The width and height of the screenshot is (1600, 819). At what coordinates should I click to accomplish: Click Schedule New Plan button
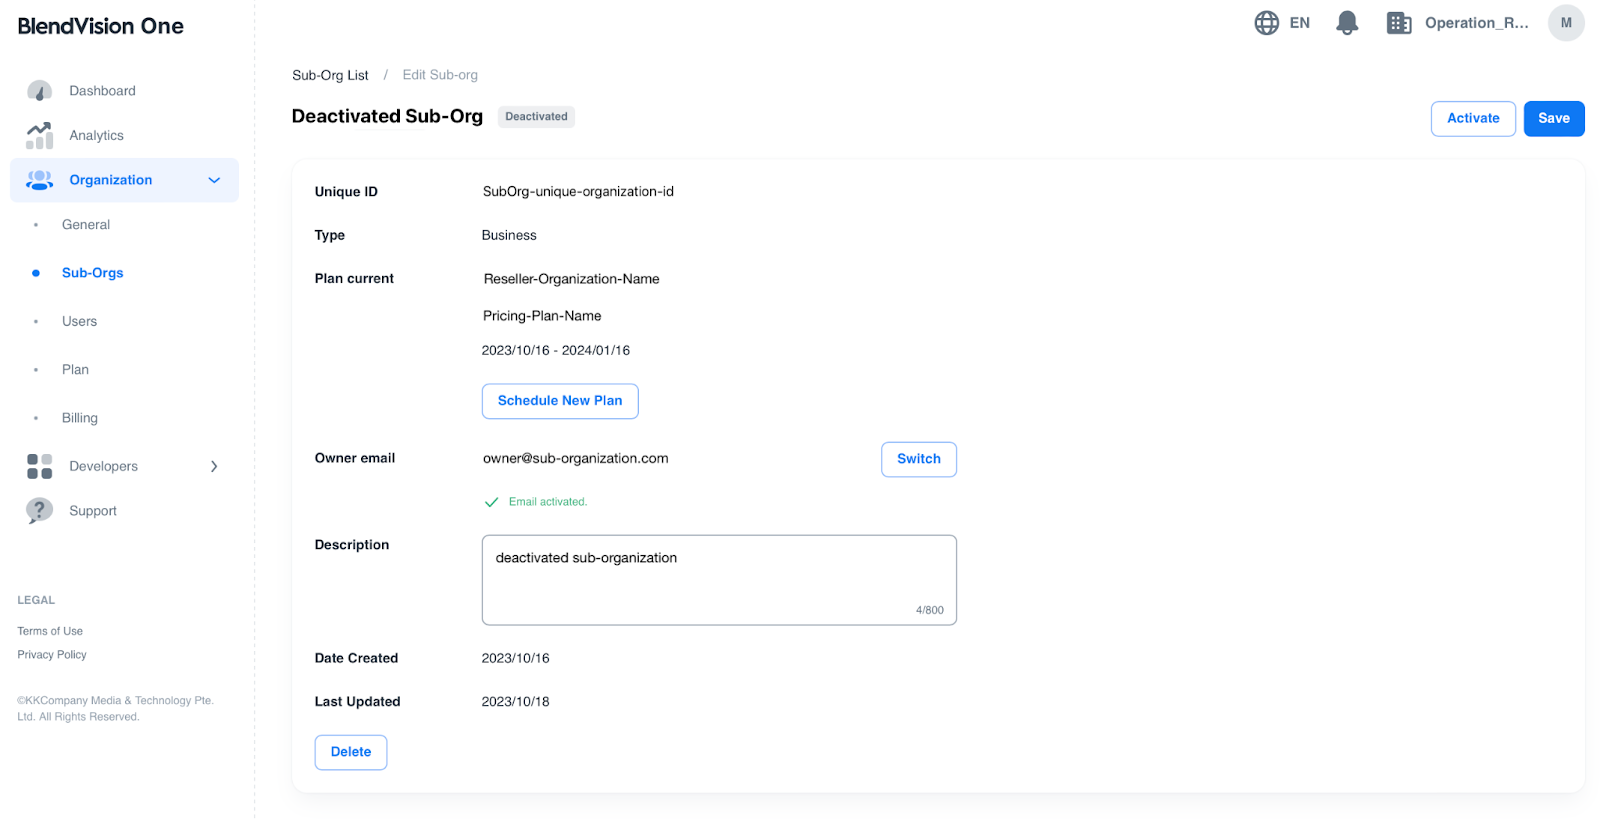pyautogui.click(x=560, y=401)
